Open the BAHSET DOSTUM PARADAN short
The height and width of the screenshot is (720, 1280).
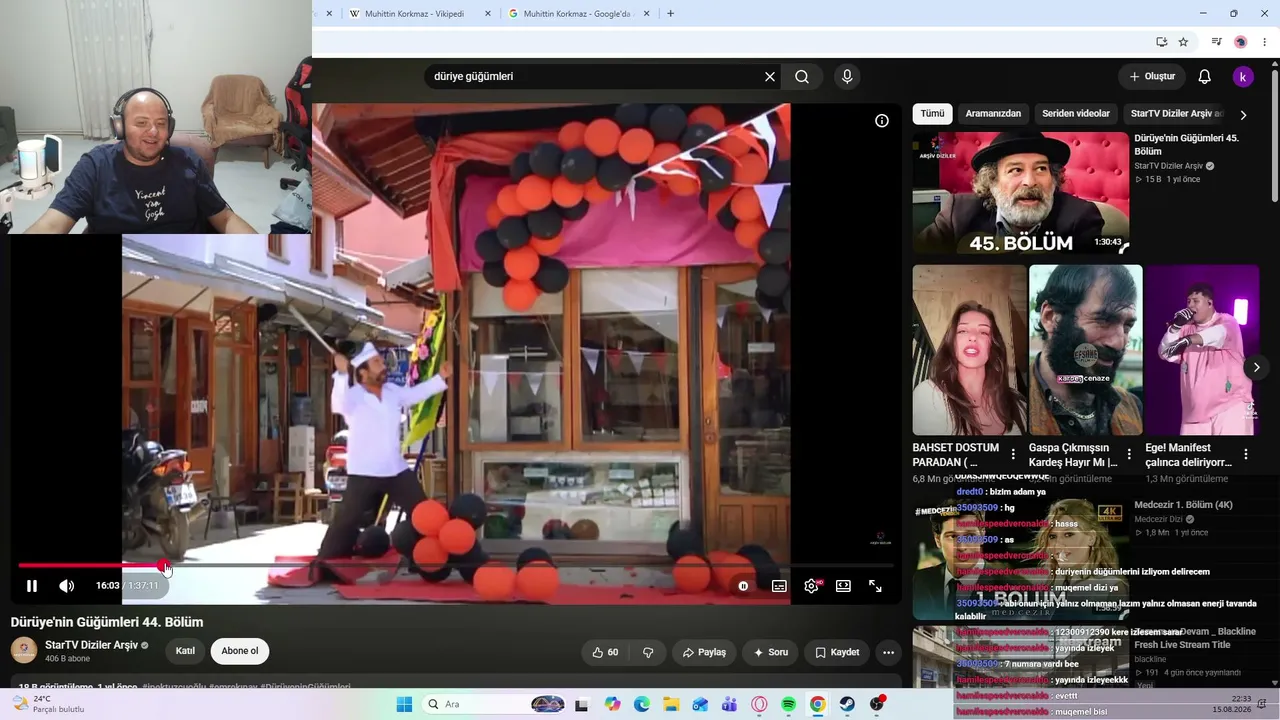point(969,350)
